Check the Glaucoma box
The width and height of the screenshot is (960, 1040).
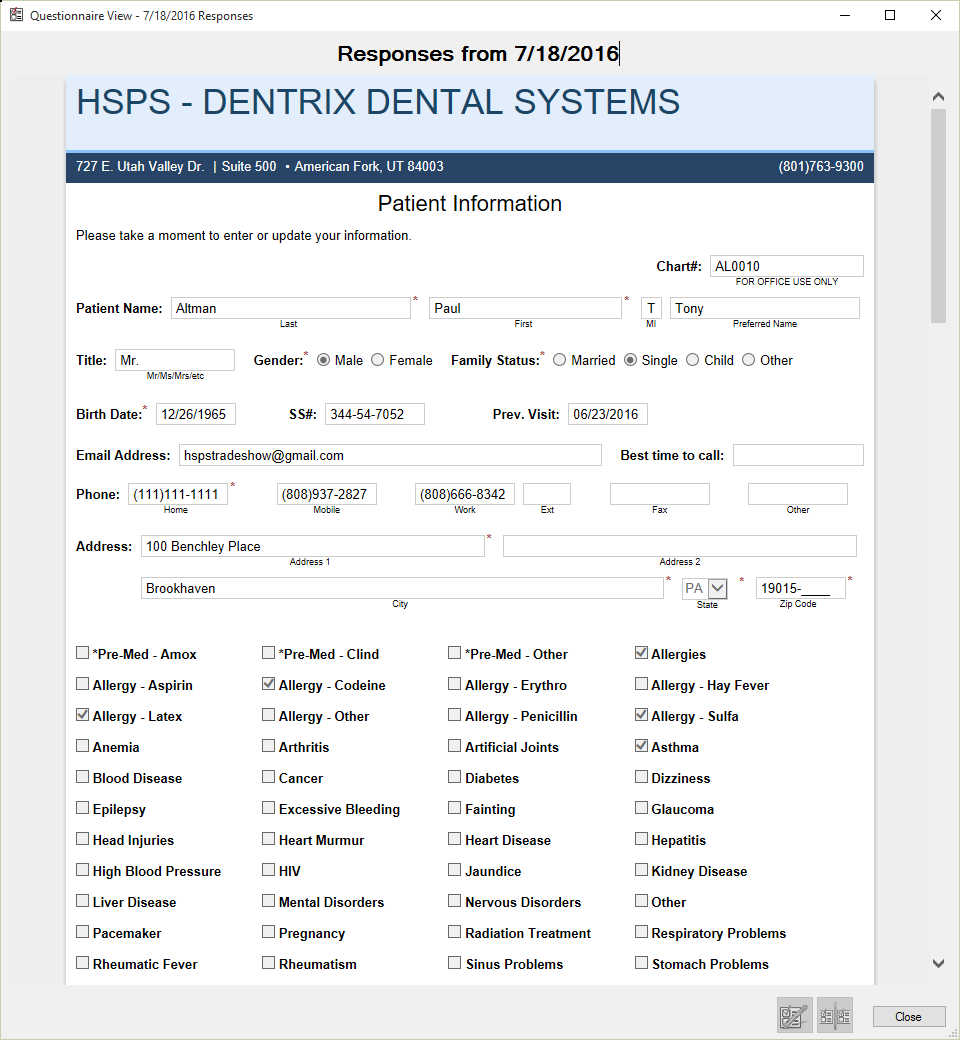point(641,808)
